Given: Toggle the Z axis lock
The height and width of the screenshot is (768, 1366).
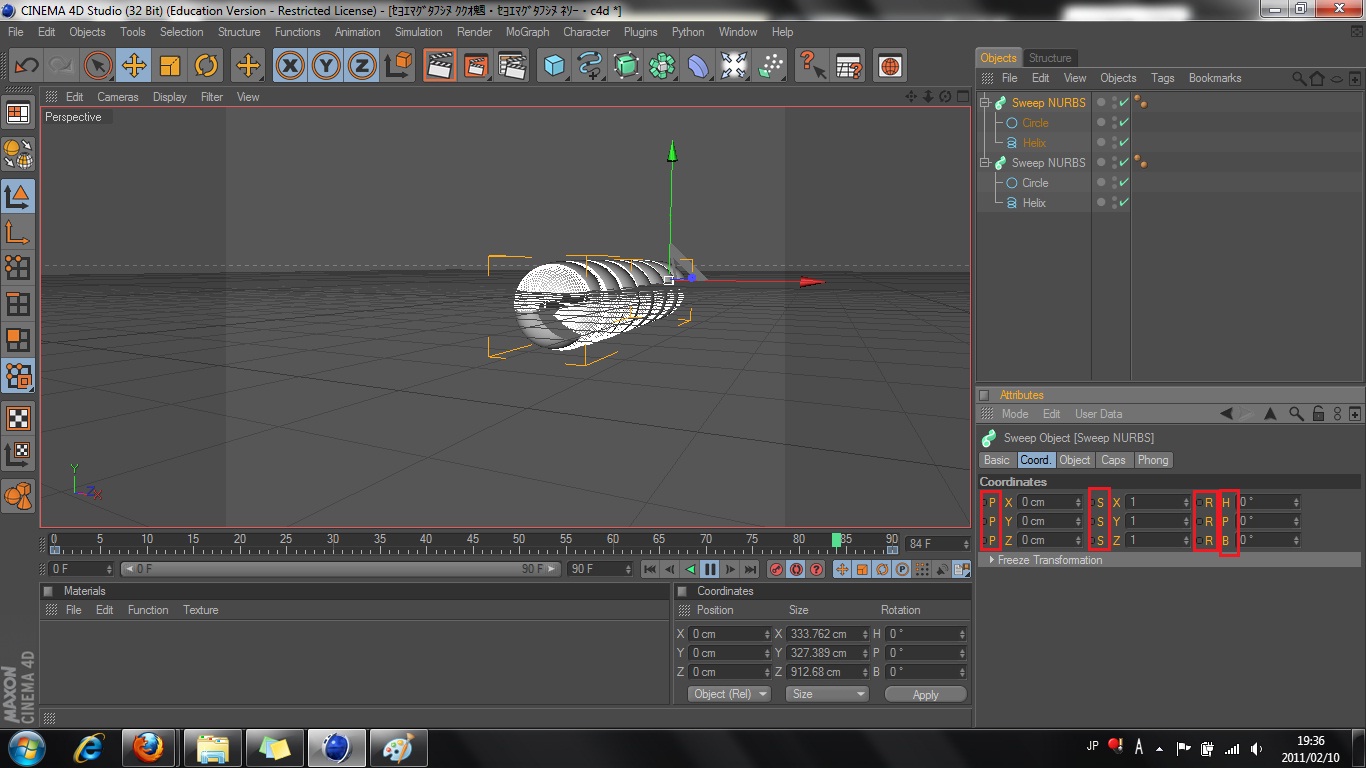Looking at the screenshot, I should point(362,66).
